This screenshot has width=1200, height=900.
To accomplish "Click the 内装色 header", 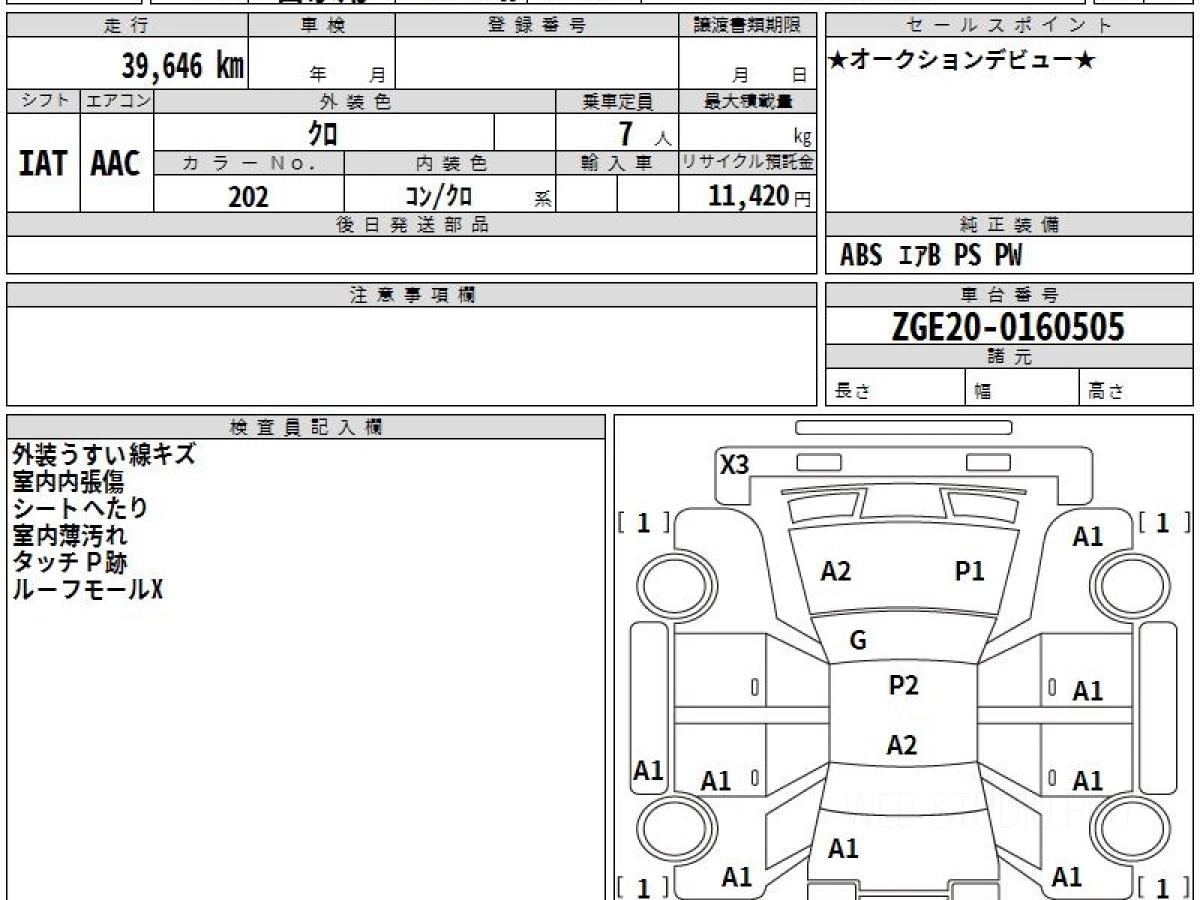I will 450,163.
